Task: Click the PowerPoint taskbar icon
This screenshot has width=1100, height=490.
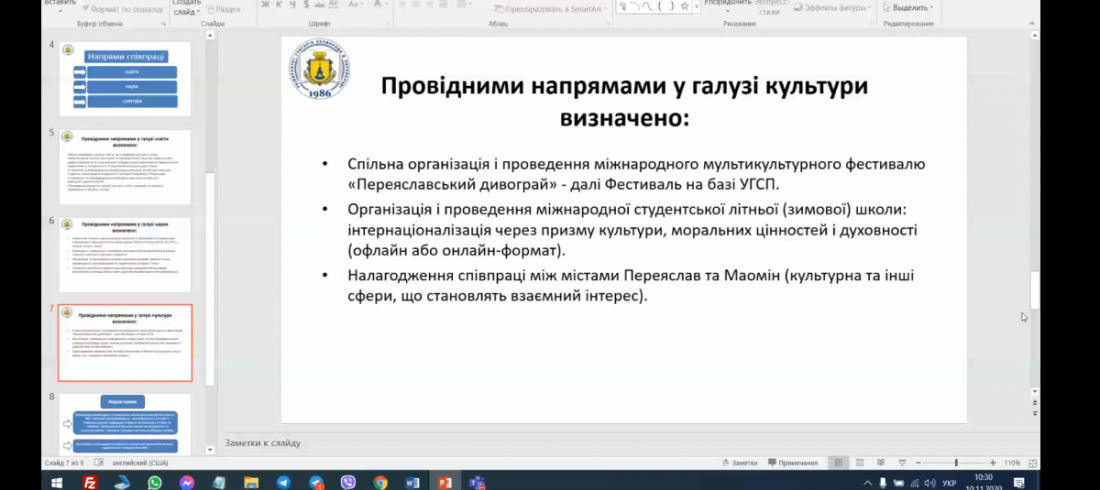Action: tap(445, 482)
